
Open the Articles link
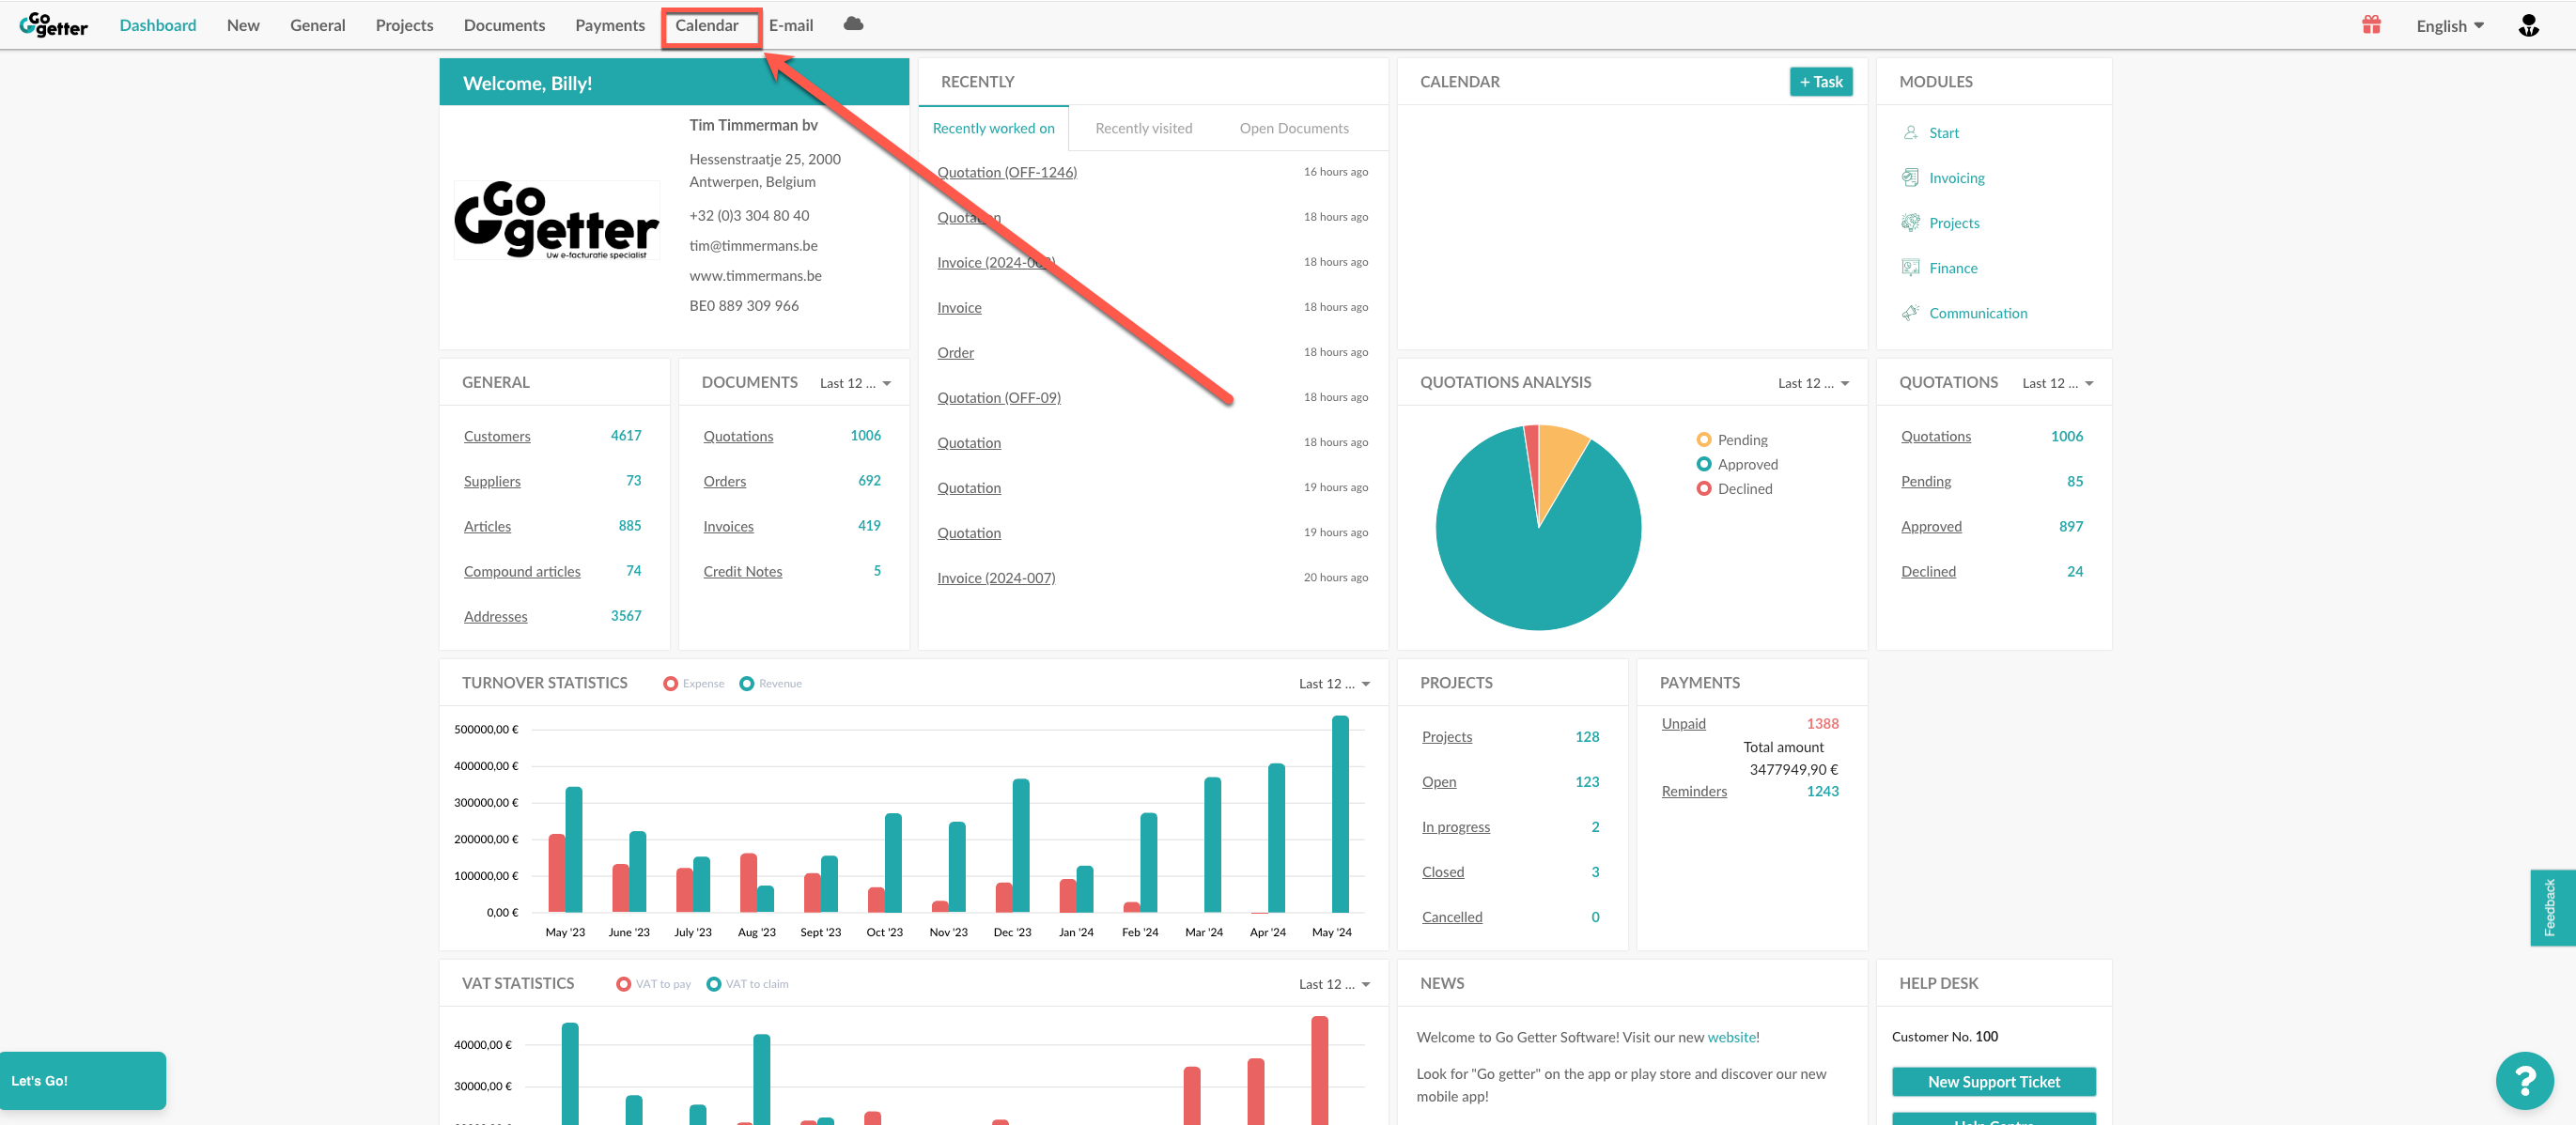pos(486,526)
